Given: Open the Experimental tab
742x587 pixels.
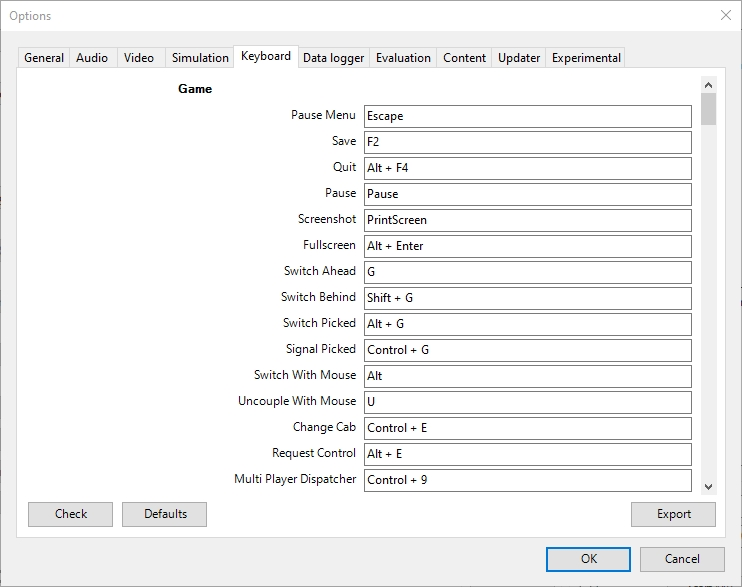Looking at the screenshot, I should point(586,58).
